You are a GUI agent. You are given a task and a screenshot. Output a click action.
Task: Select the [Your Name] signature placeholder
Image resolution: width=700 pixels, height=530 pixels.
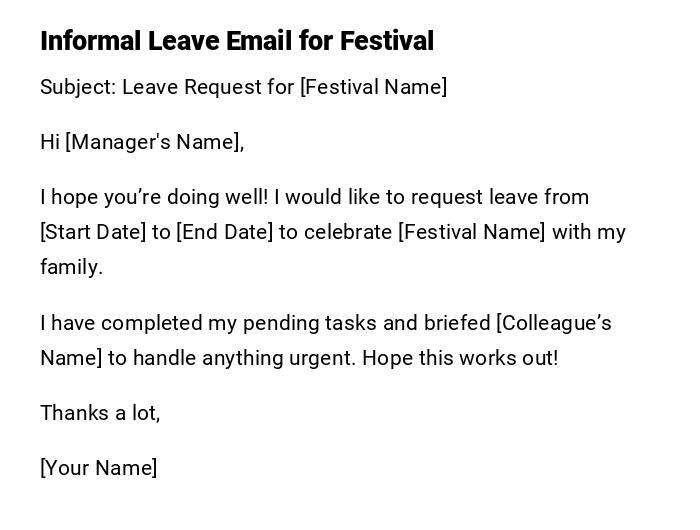(99, 468)
